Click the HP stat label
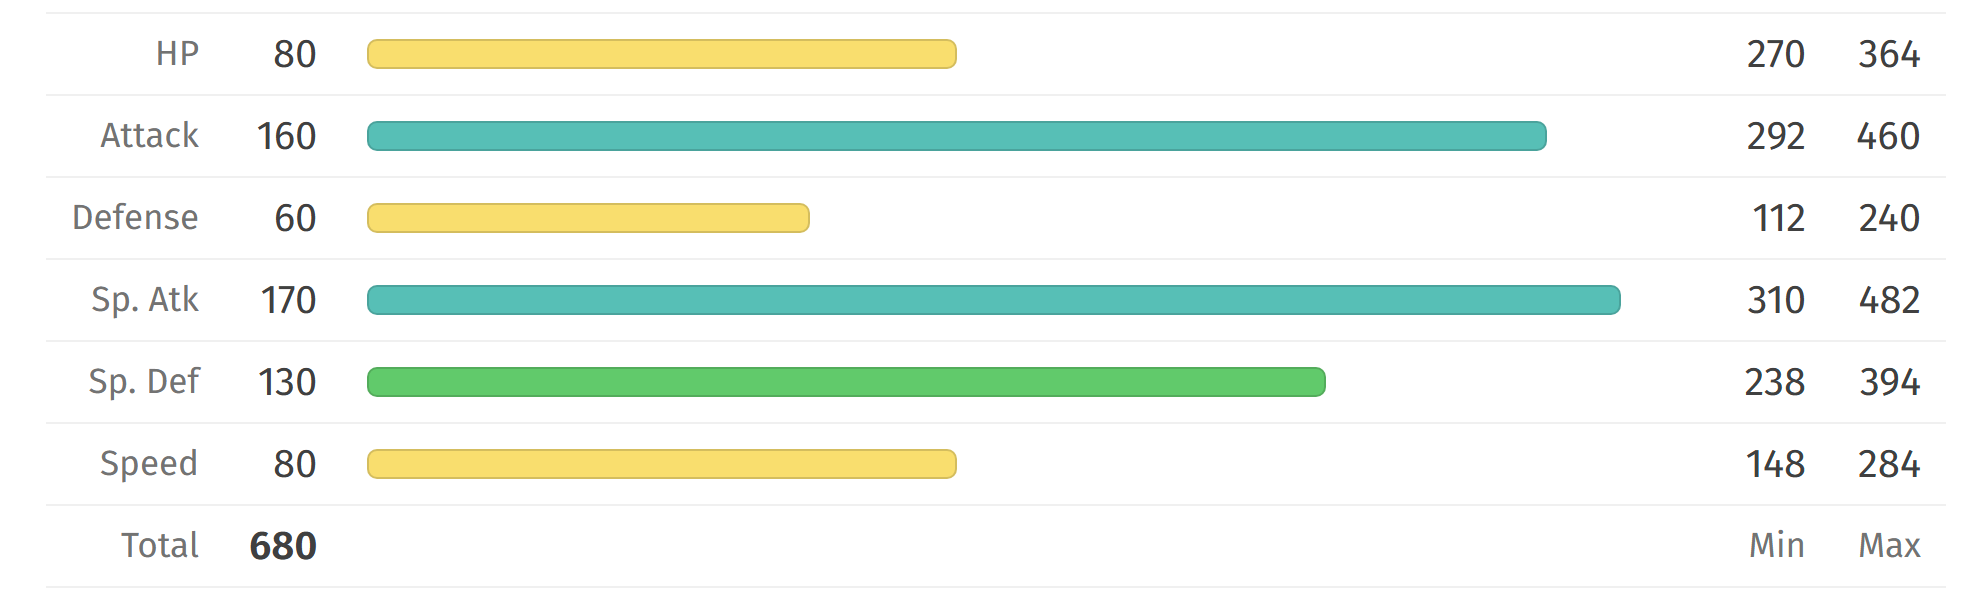The image size is (1970, 597). coord(177,54)
